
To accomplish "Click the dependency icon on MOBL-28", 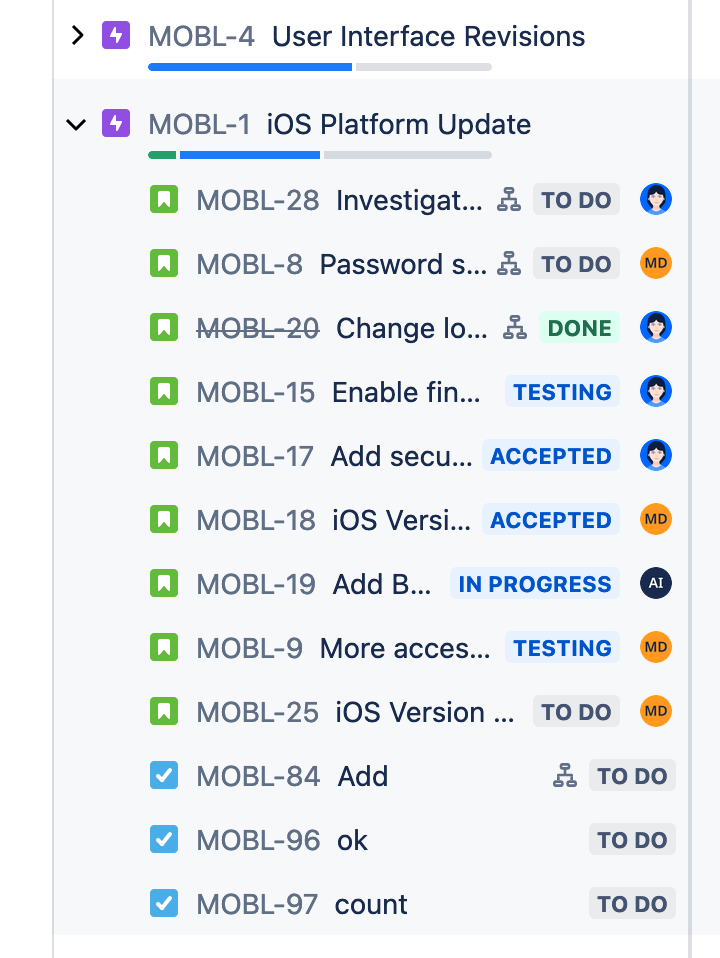I will [x=509, y=199].
